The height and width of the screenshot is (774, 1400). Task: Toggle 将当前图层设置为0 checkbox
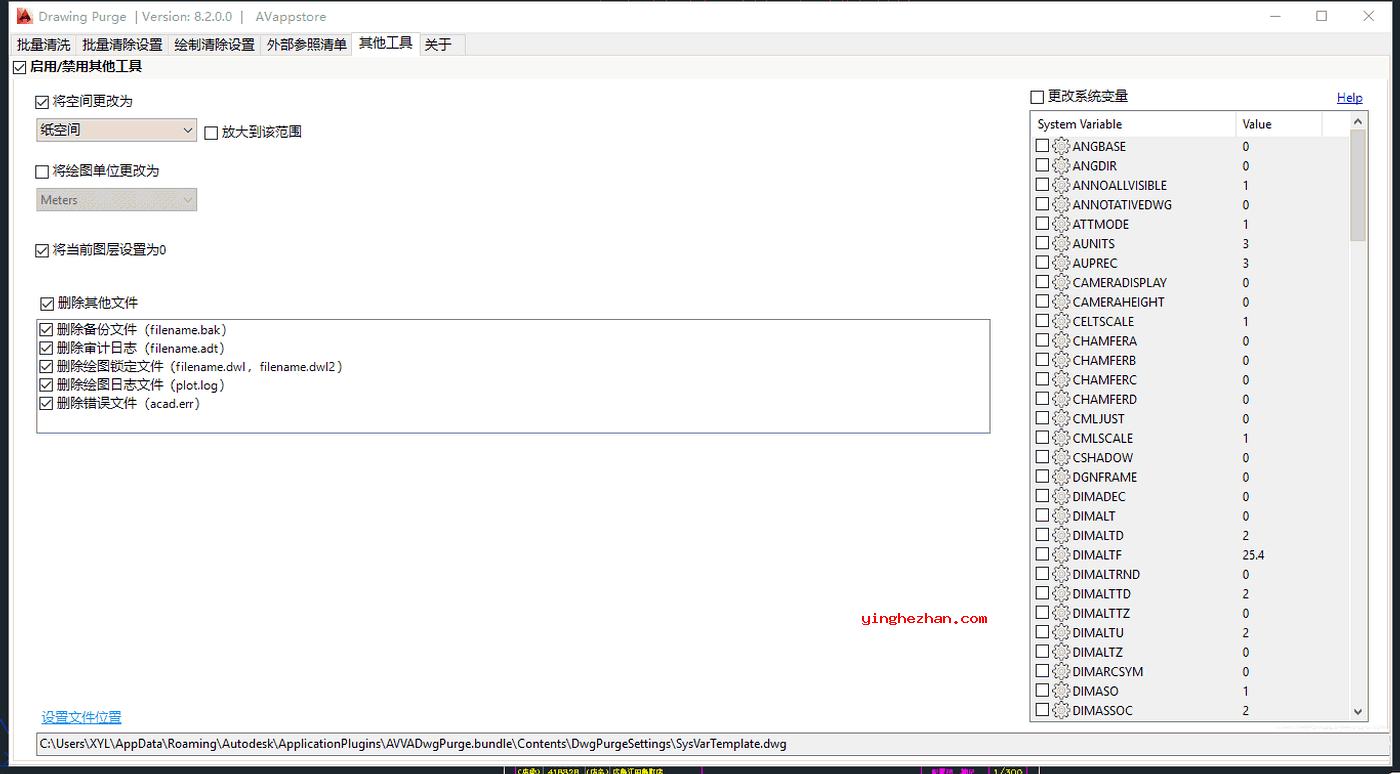[x=42, y=250]
